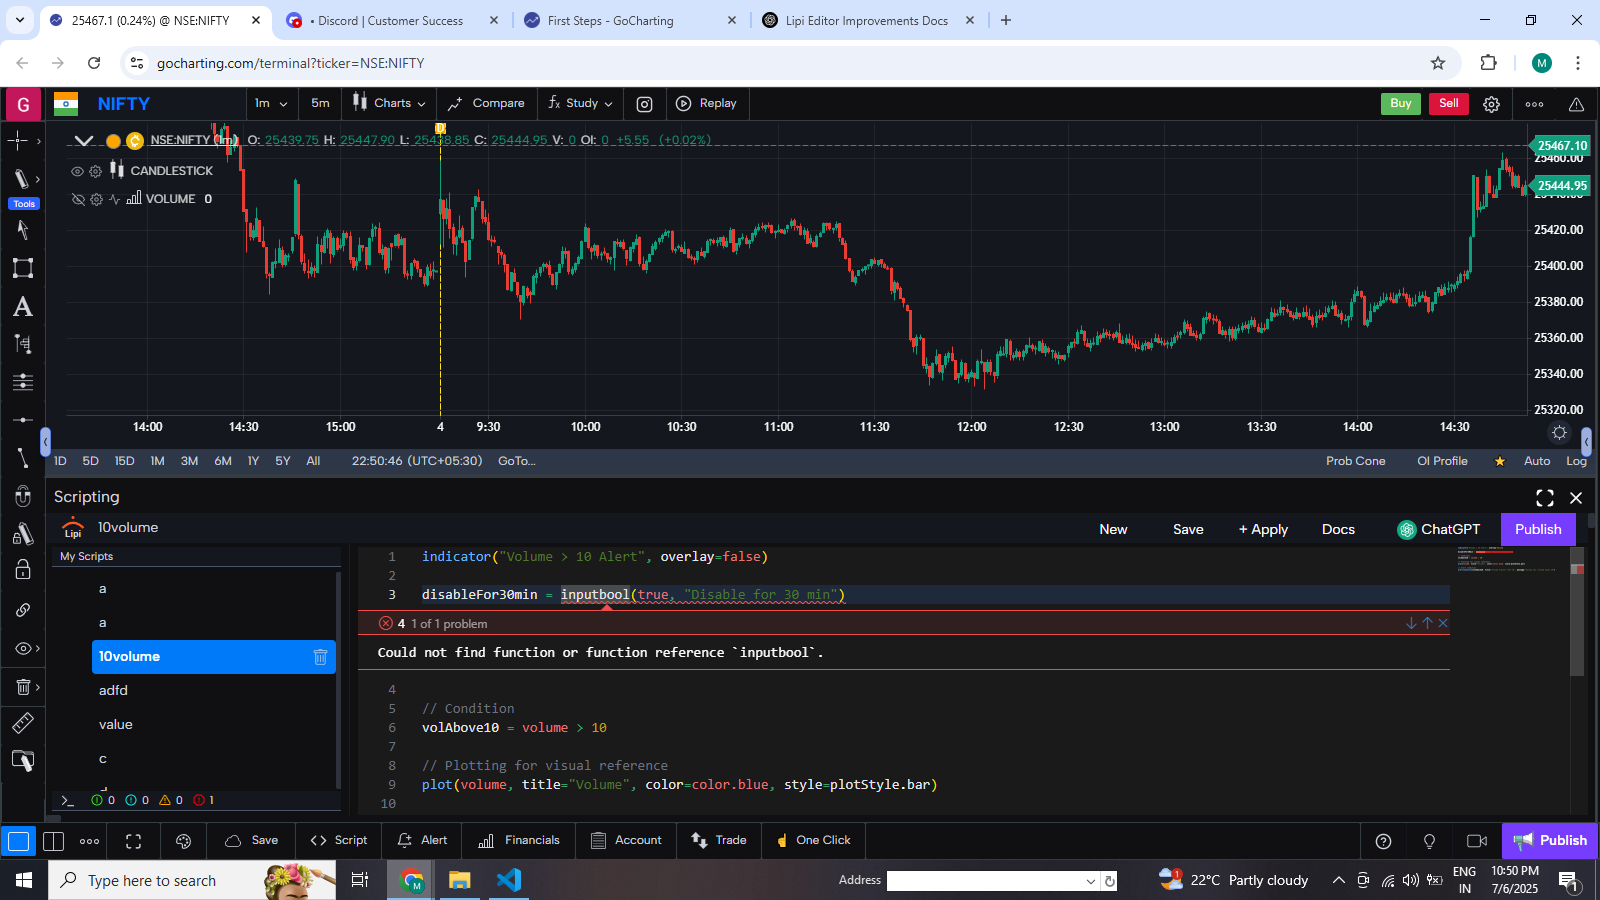Delete the 10volume script
Viewport: 1600px width, 900px height.
coord(320,657)
